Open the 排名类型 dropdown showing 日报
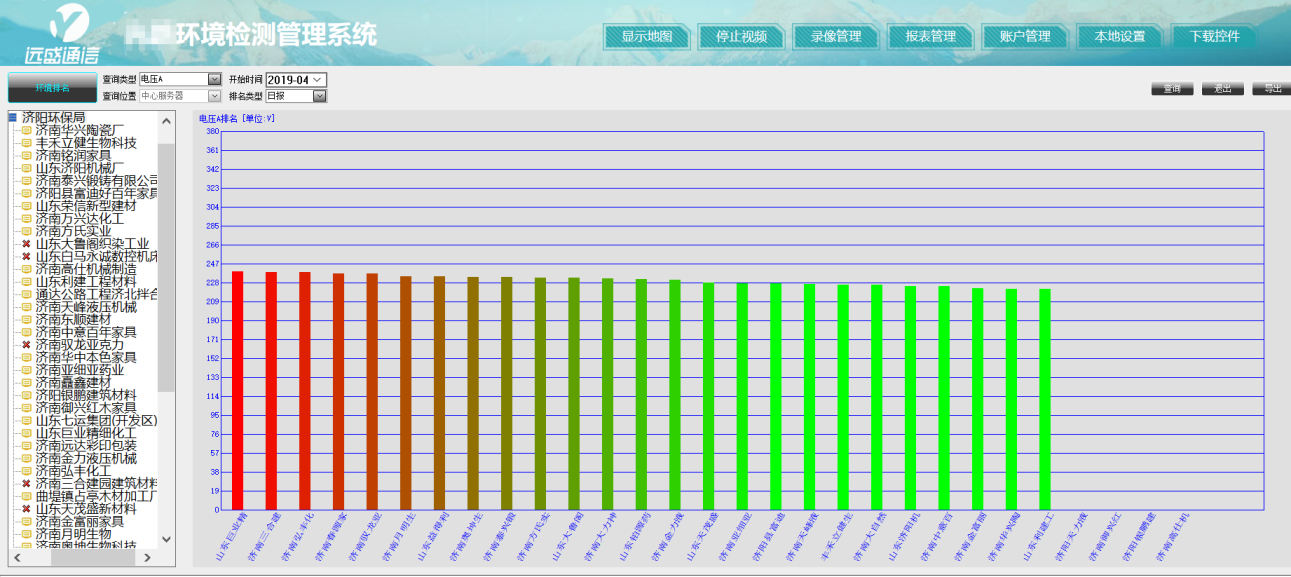1291x577 pixels. coord(319,96)
